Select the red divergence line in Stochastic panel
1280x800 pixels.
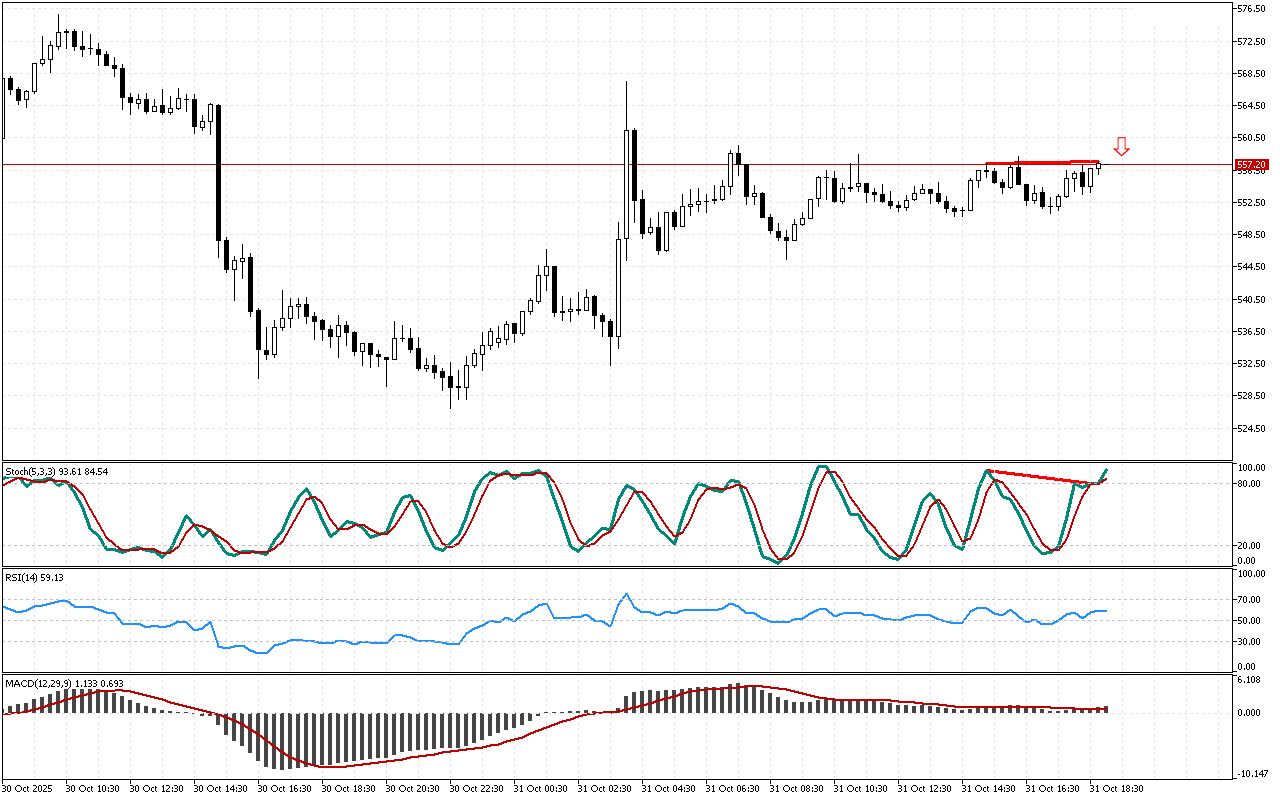(x=1040, y=477)
